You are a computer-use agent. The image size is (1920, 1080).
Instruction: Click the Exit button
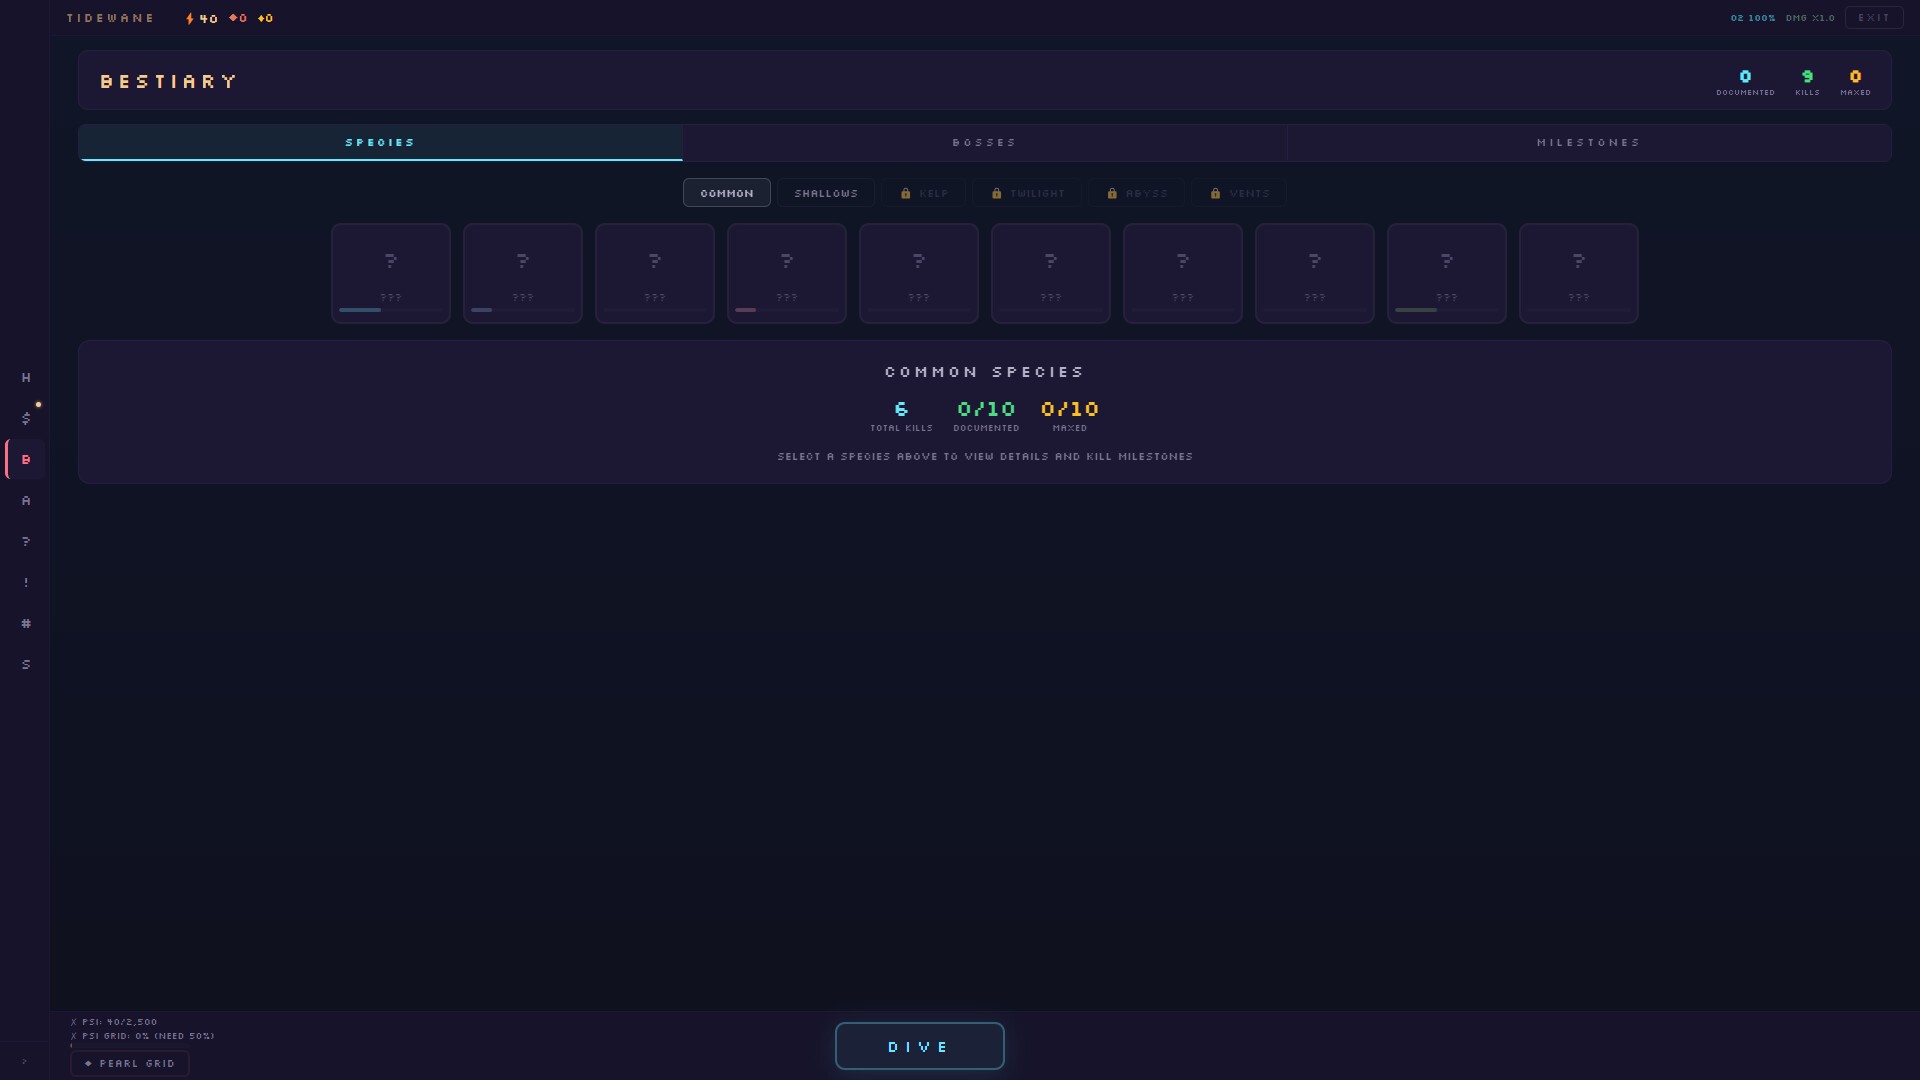pyautogui.click(x=1873, y=18)
